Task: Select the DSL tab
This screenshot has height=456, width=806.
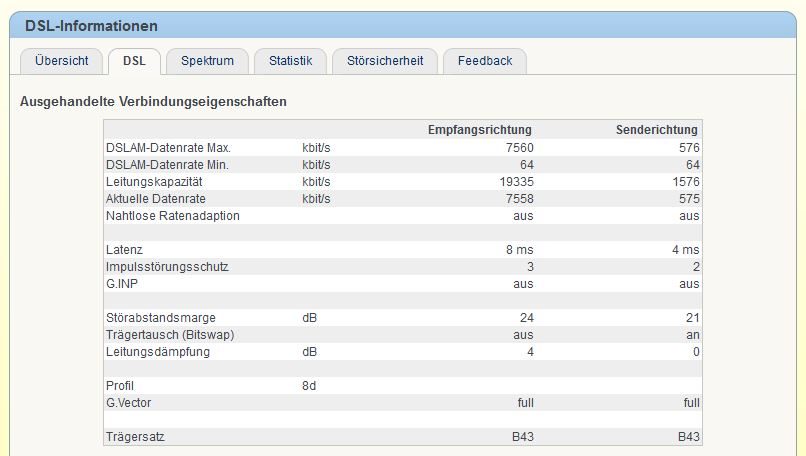Action: point(134,61)
